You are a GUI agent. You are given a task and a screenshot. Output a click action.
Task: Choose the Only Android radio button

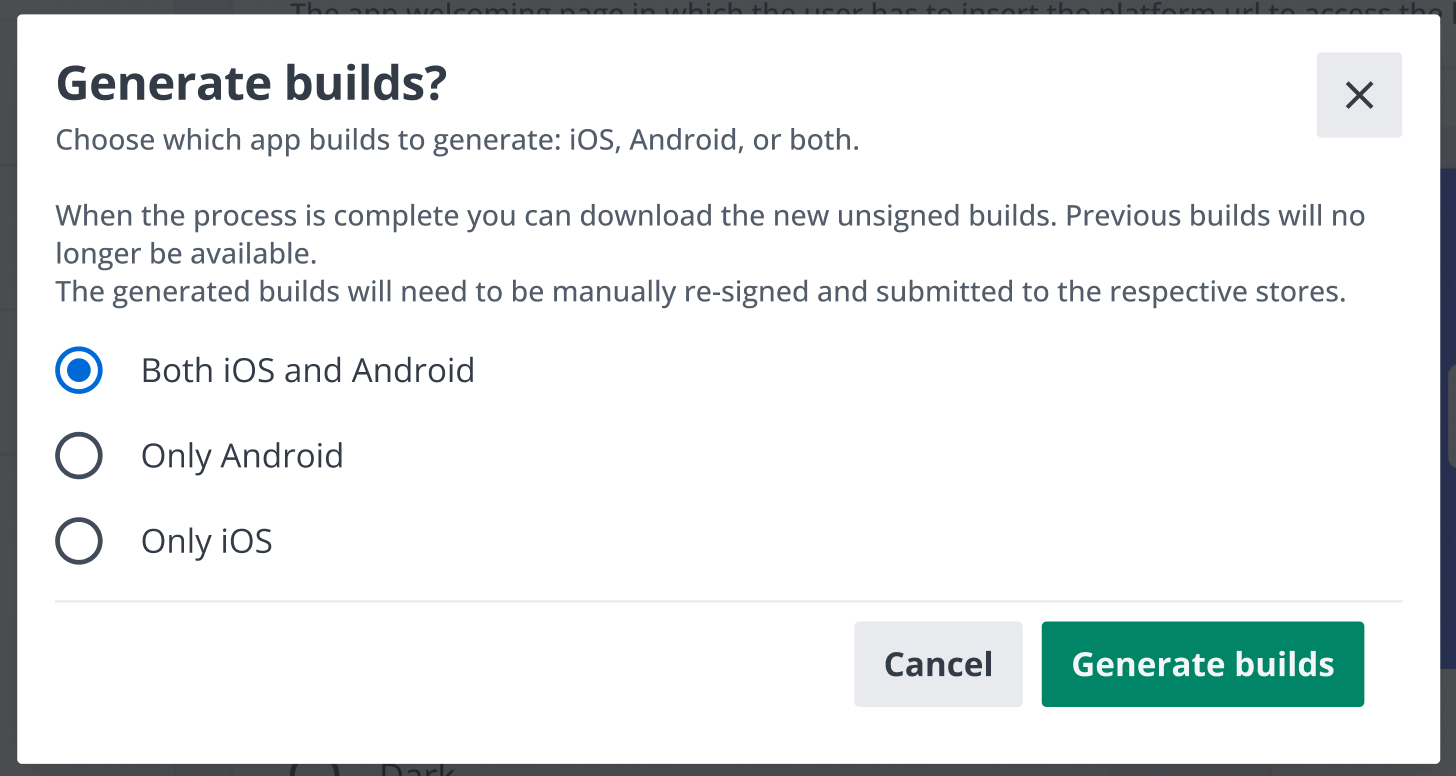(79, 456)
